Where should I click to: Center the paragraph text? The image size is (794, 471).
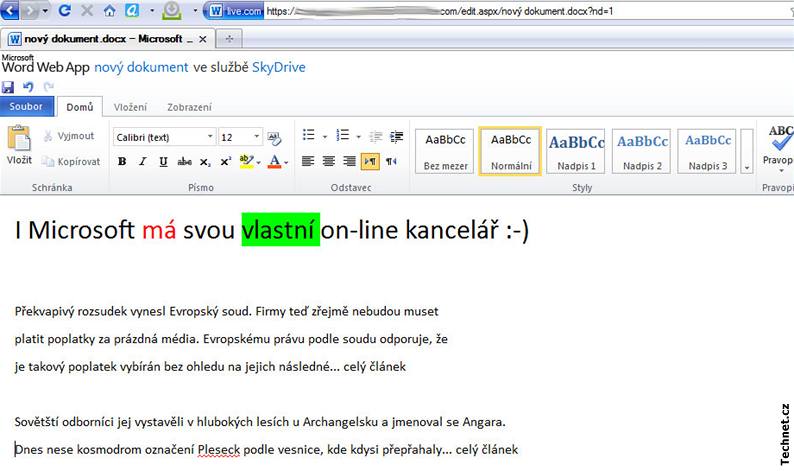pos(329,162)
